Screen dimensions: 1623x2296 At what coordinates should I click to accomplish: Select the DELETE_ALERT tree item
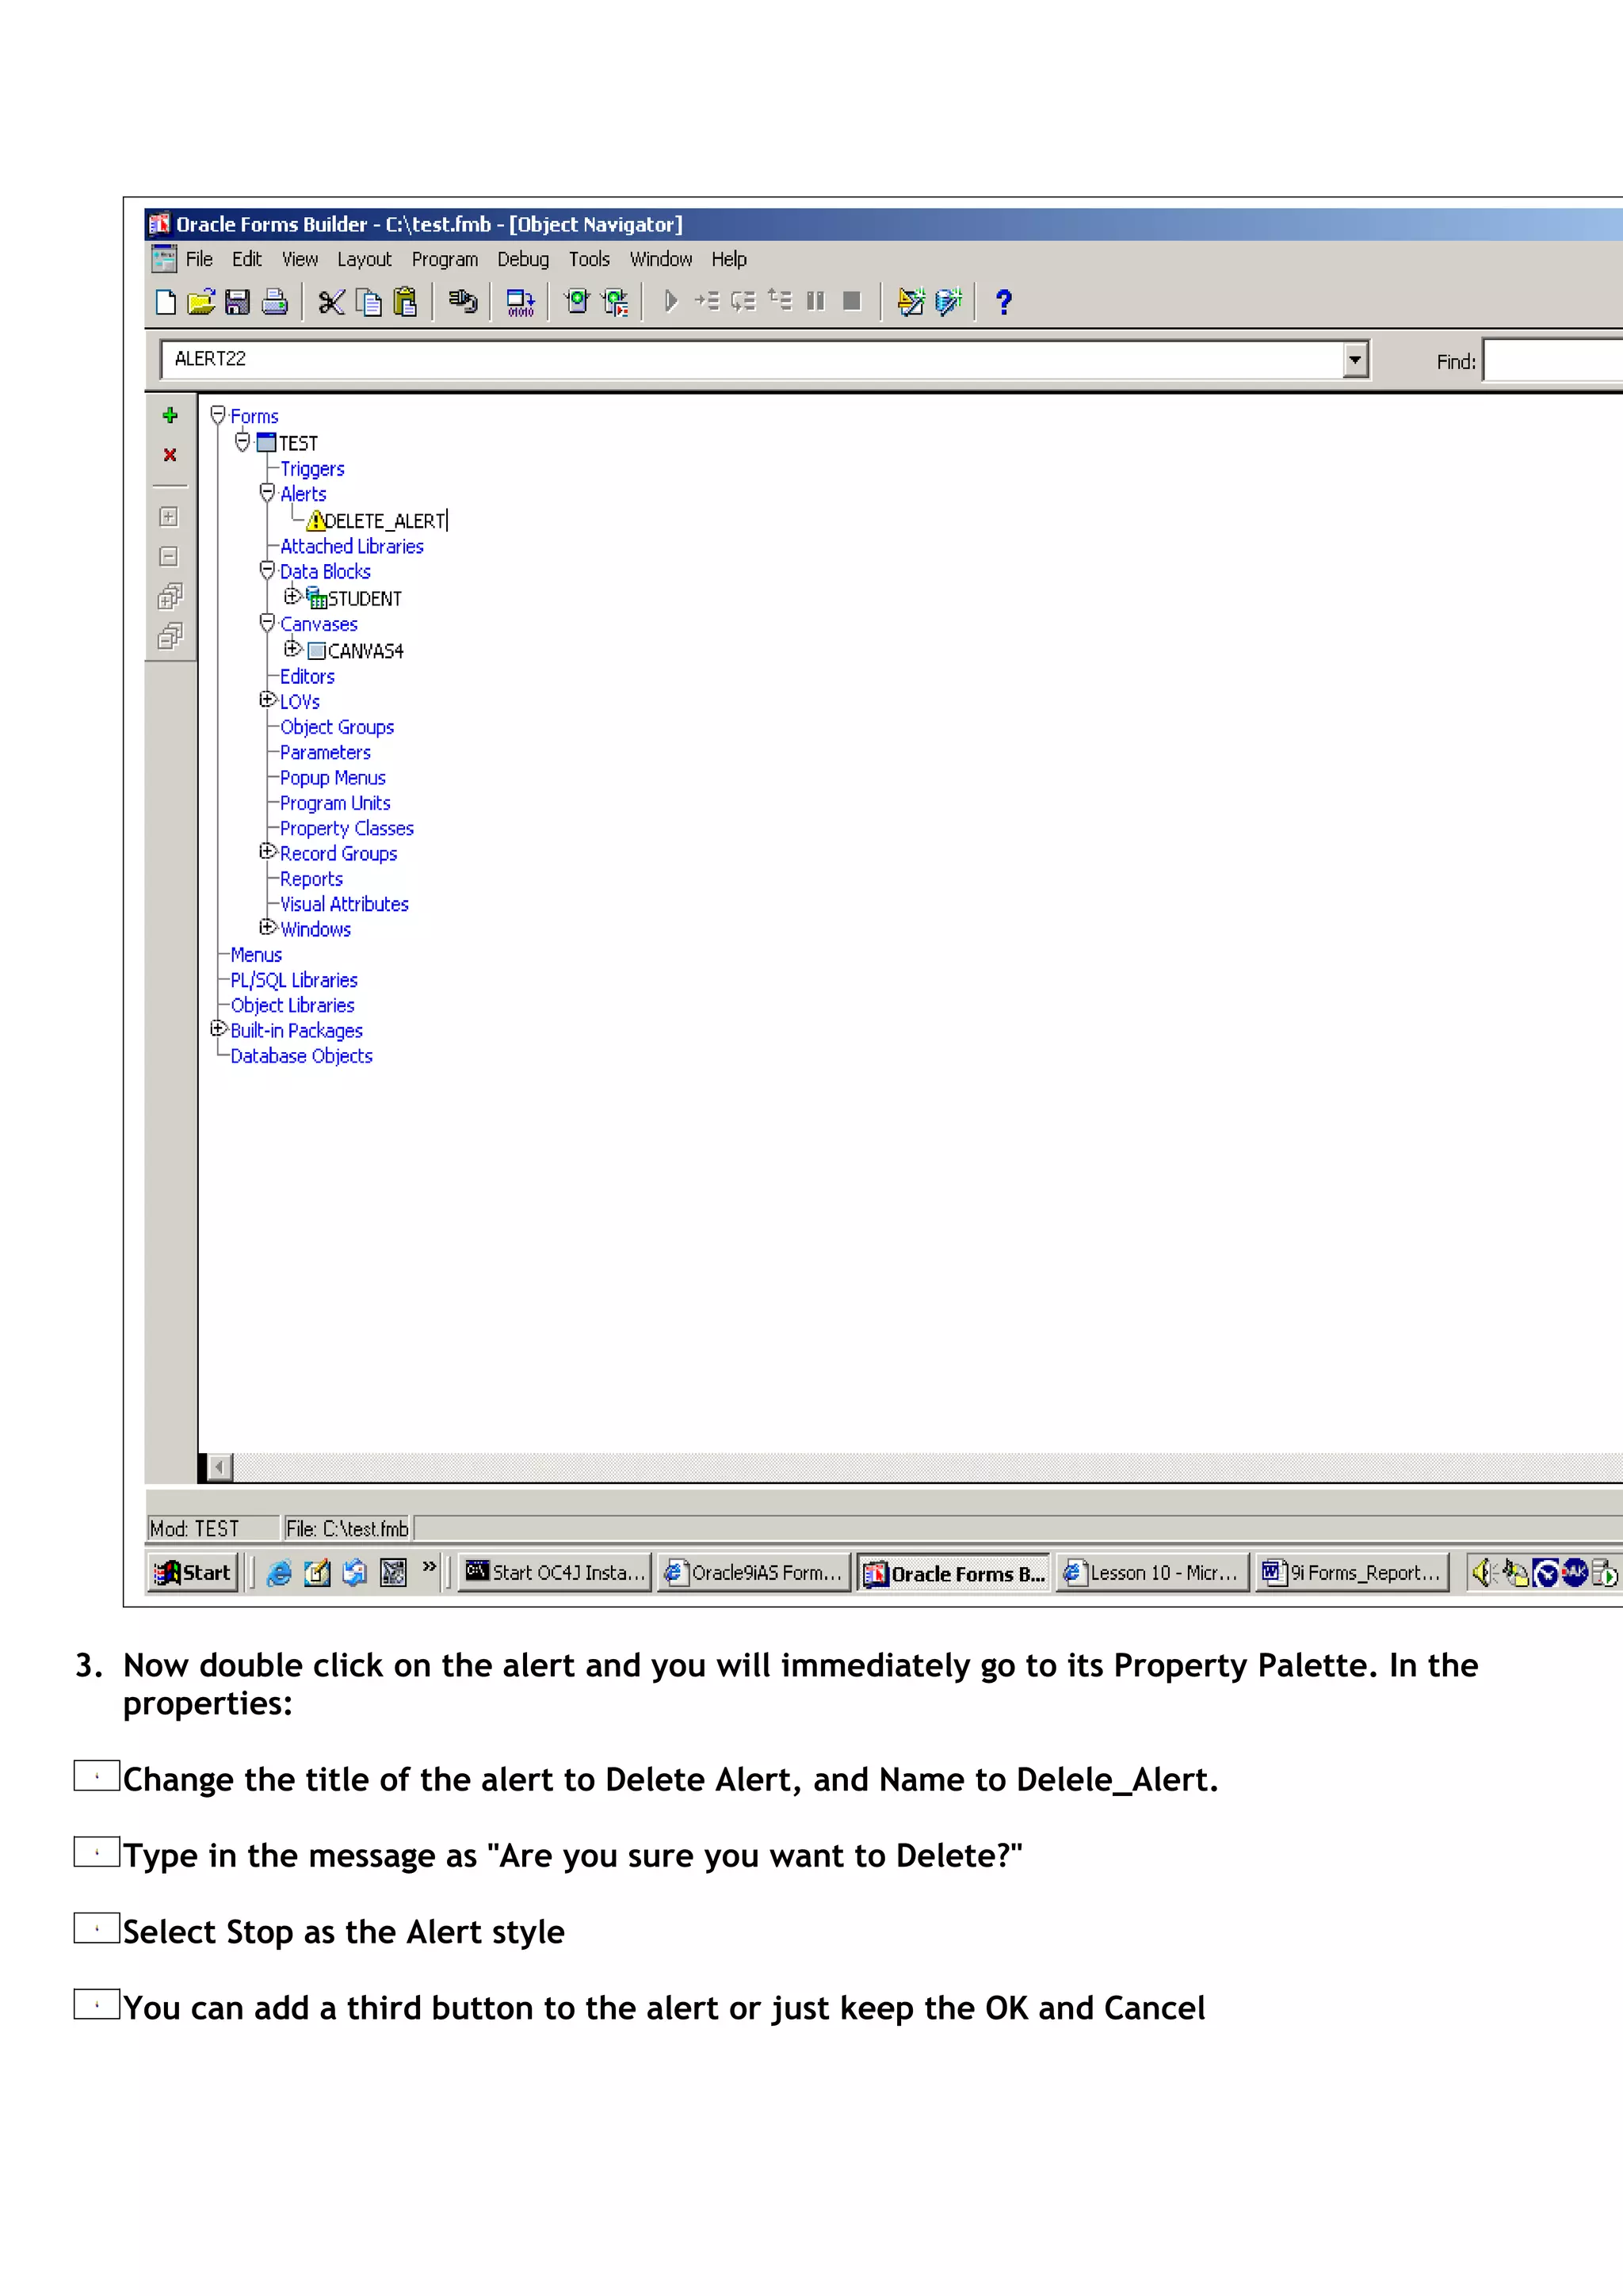[384, 521]
